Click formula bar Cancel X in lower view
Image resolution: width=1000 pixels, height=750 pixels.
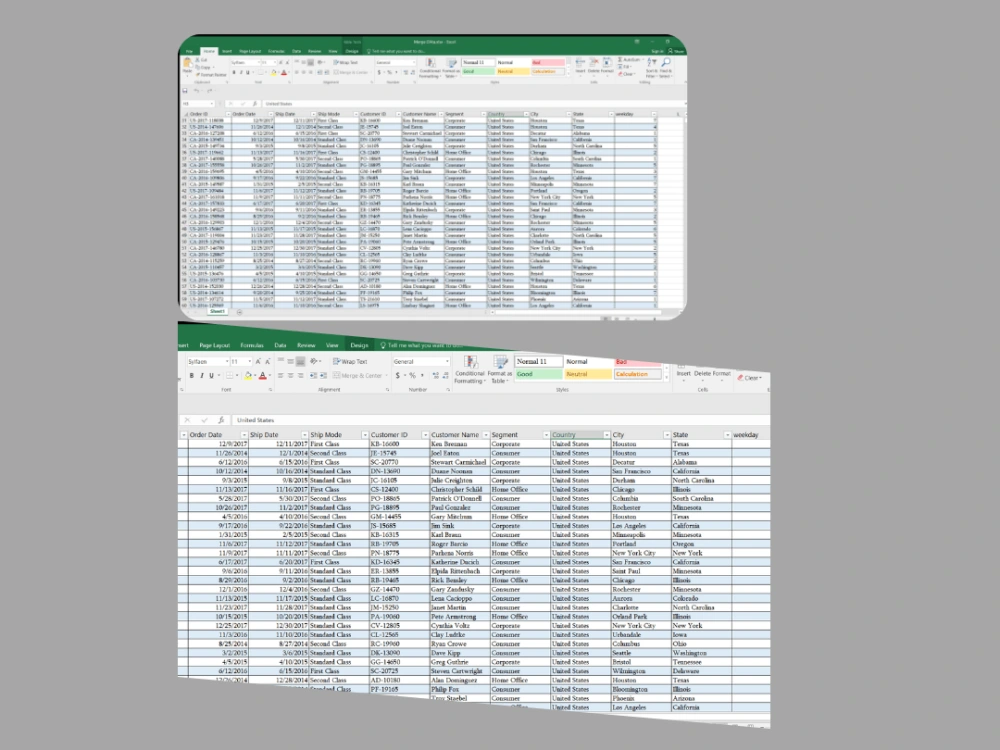(187, 420)
